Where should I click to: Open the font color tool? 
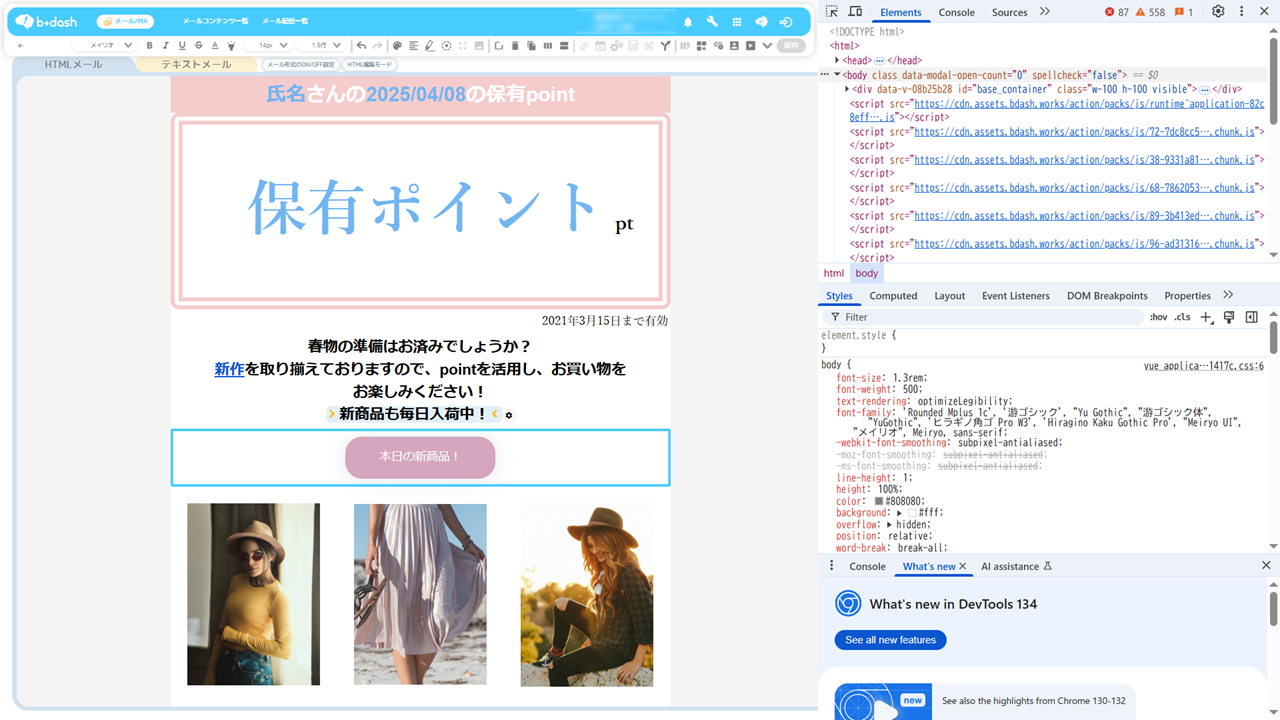[x=215, y=45]
